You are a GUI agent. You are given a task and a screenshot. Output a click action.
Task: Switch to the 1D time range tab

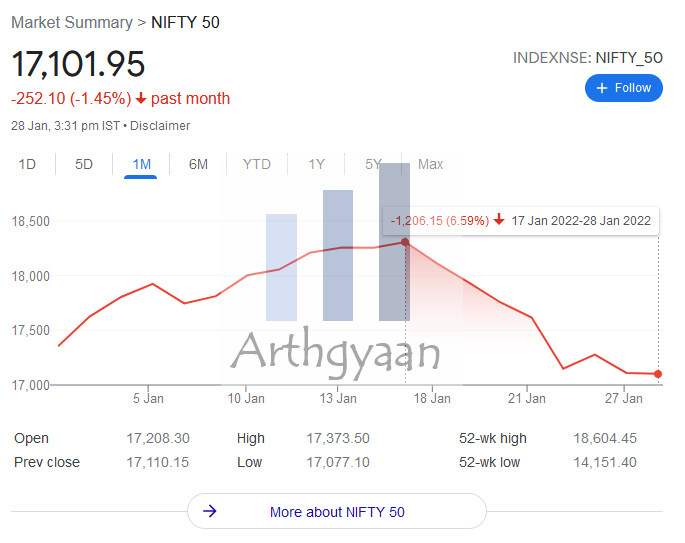pos(27,164)
